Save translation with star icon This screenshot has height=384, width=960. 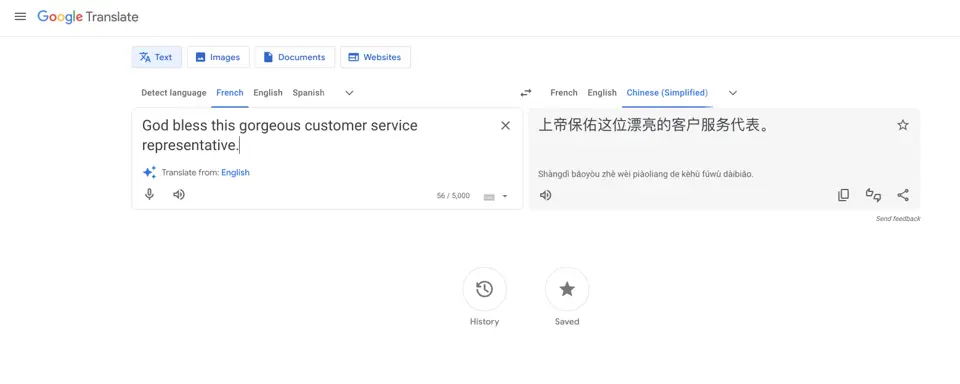point(903,126)
